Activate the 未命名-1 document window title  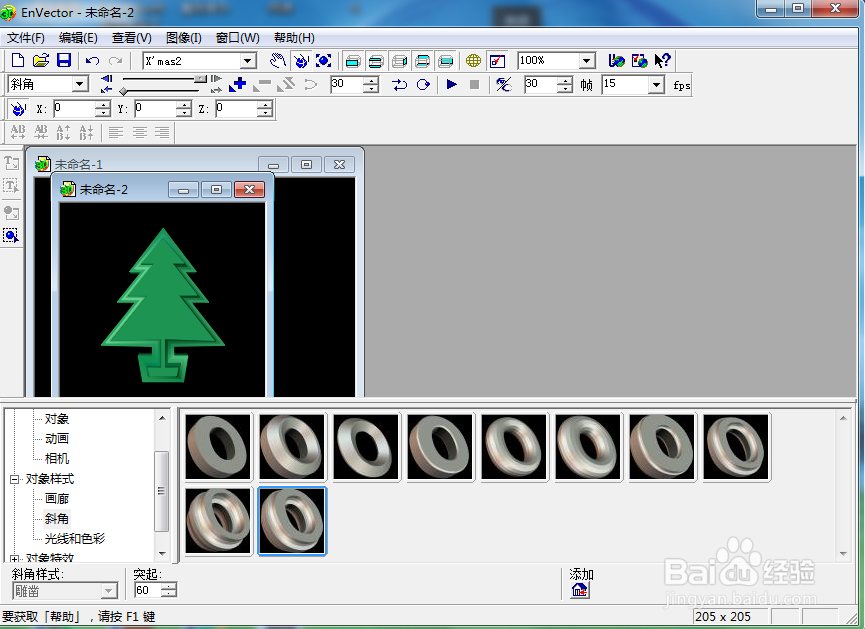pos(78,164)
